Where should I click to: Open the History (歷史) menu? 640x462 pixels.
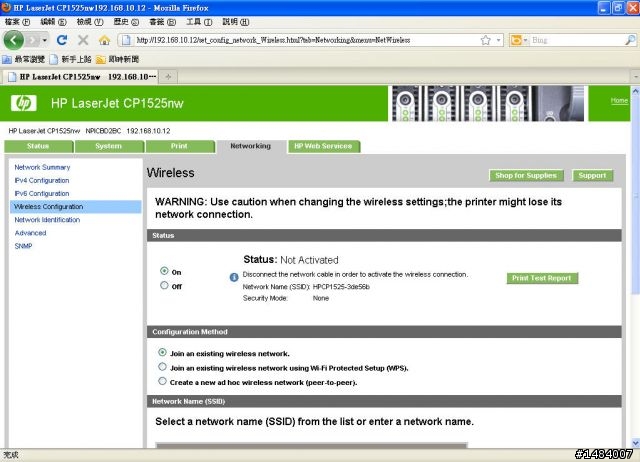click(126, 22)
